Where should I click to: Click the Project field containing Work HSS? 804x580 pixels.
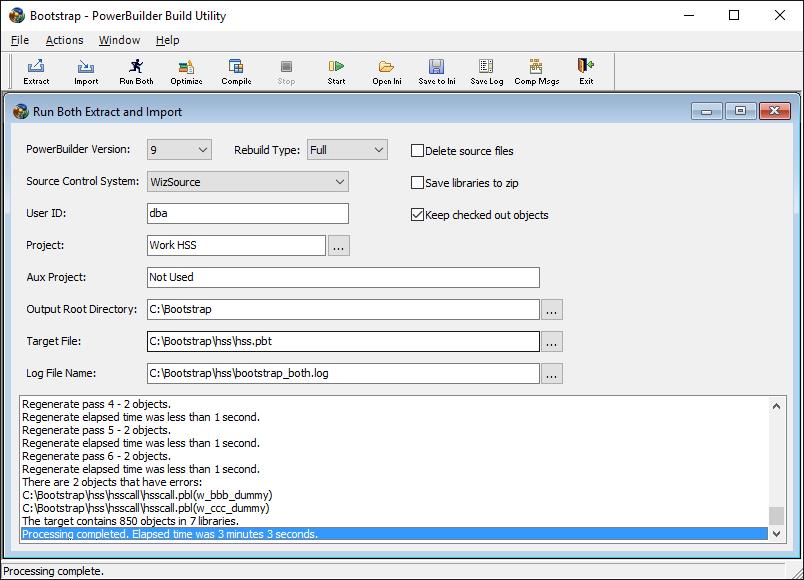click(236, 245)
